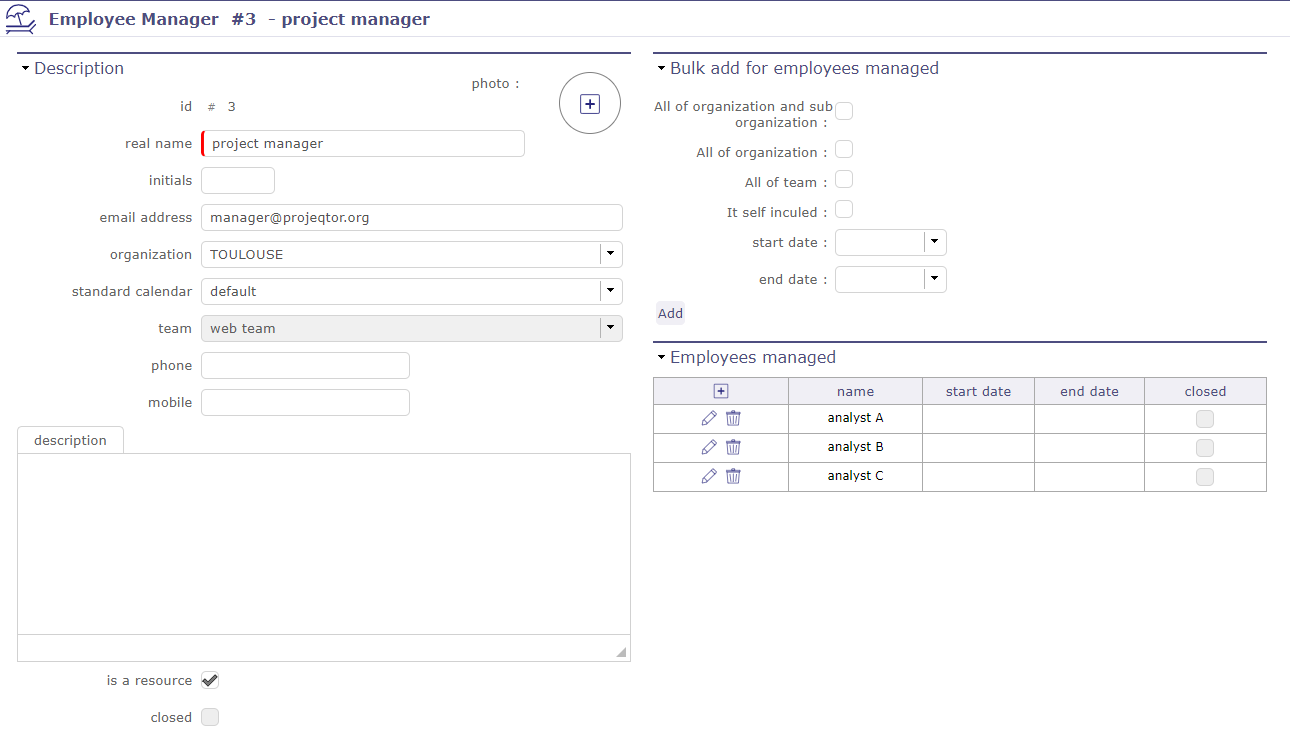
Task: Select the description tab
Action: tap(70, 439)
